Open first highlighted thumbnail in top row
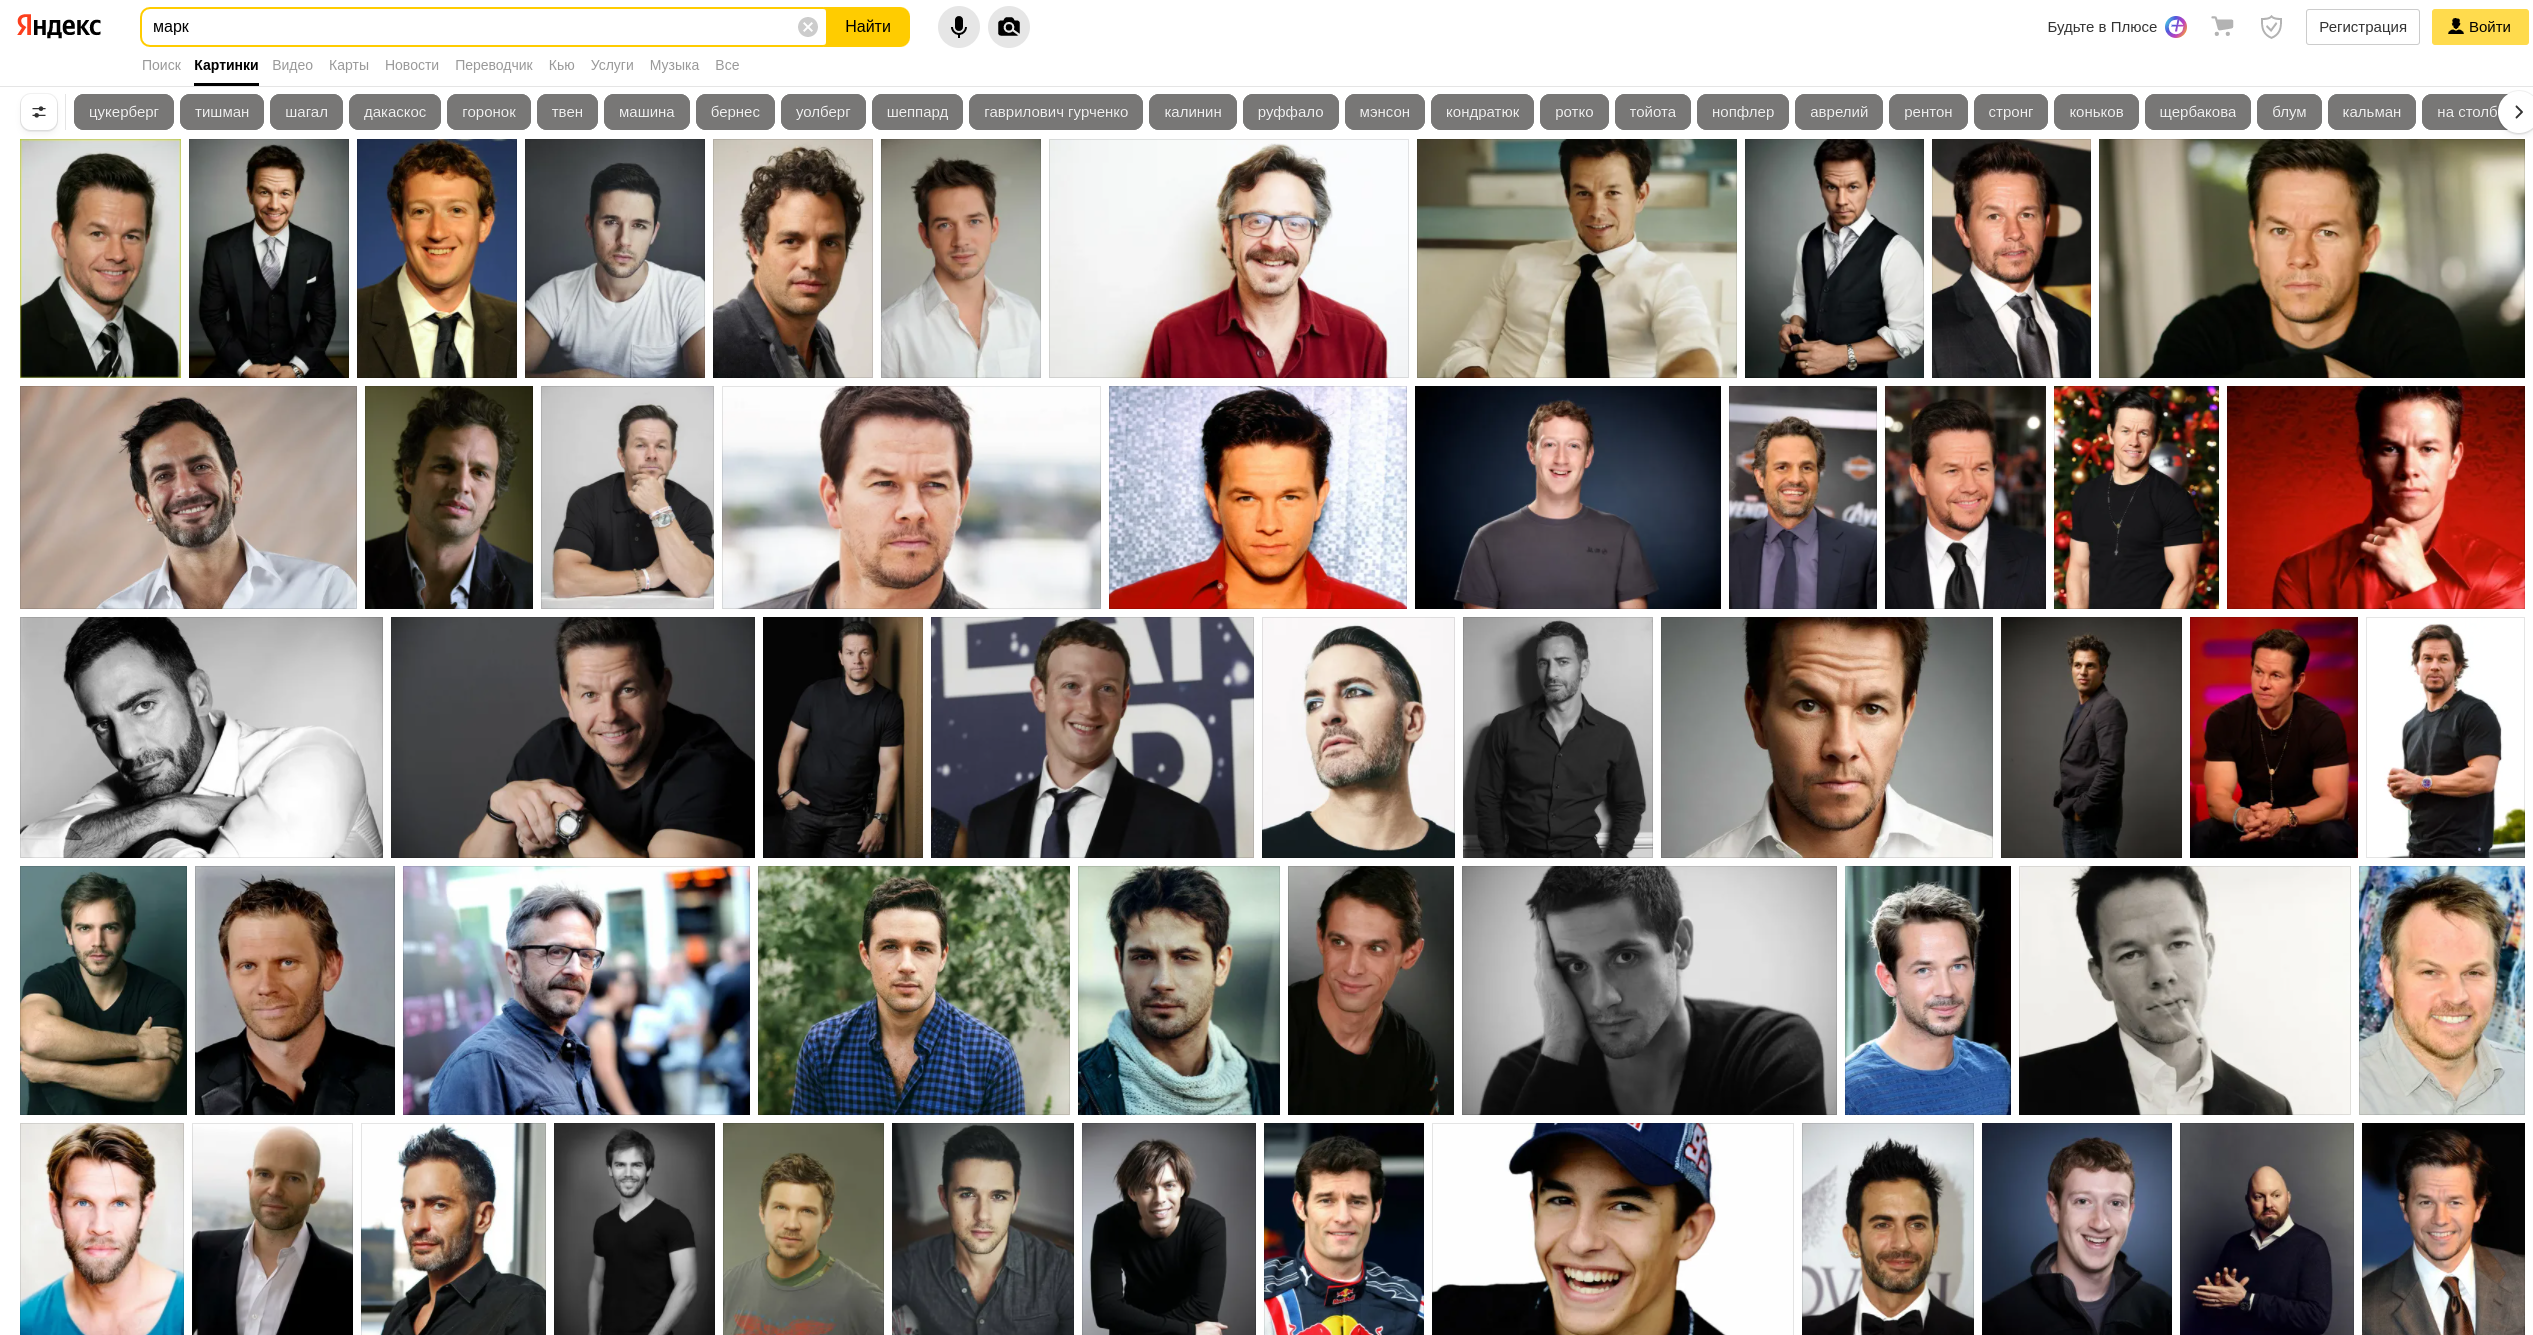This screenshot has width=2533, height=1335. (101, 258)
